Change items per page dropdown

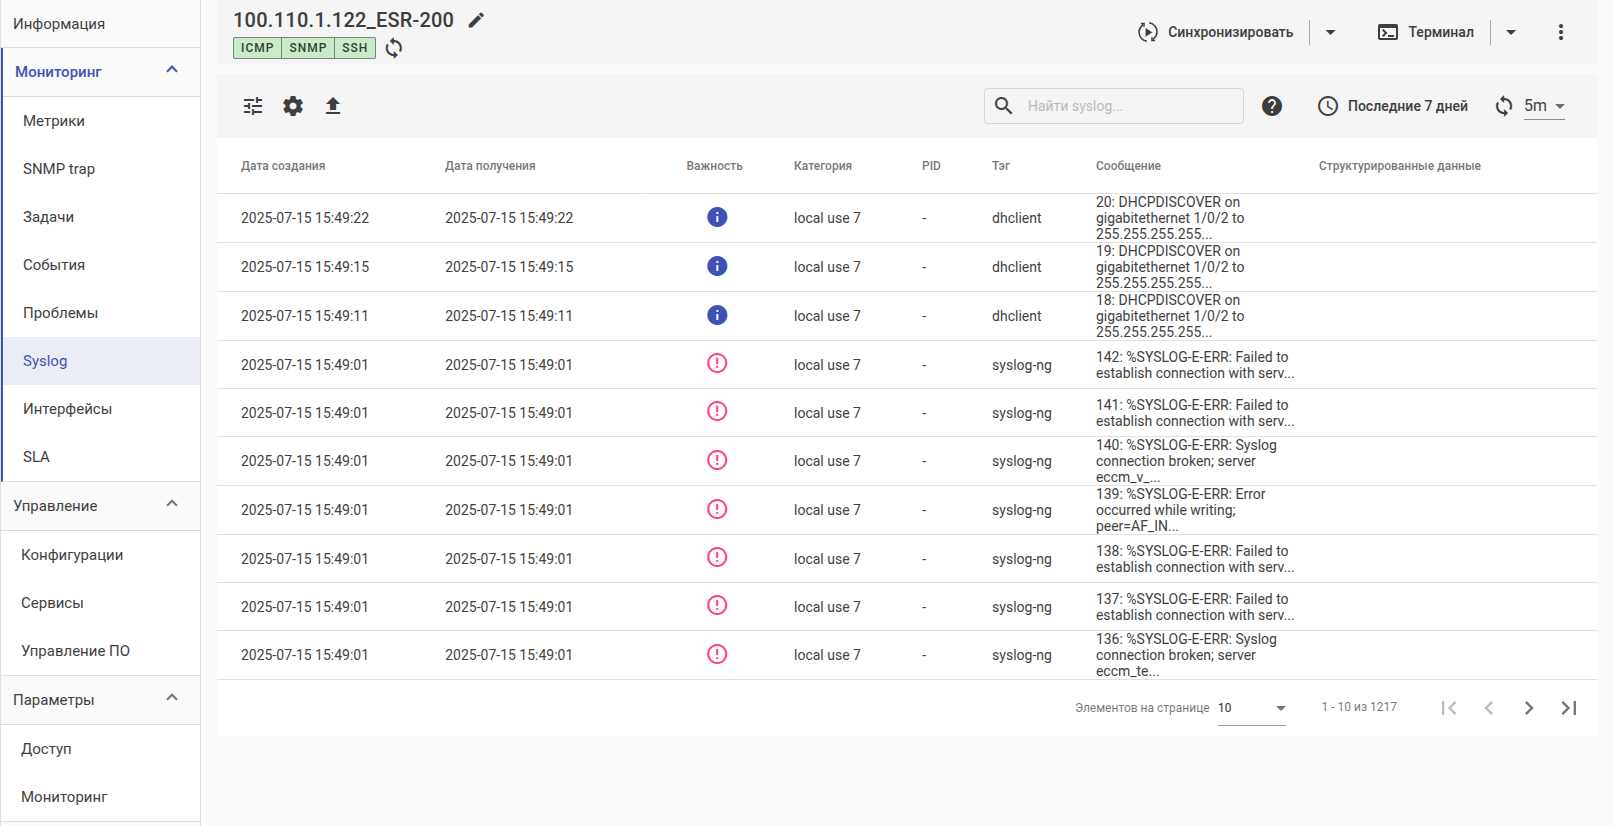pos(1252,708)
